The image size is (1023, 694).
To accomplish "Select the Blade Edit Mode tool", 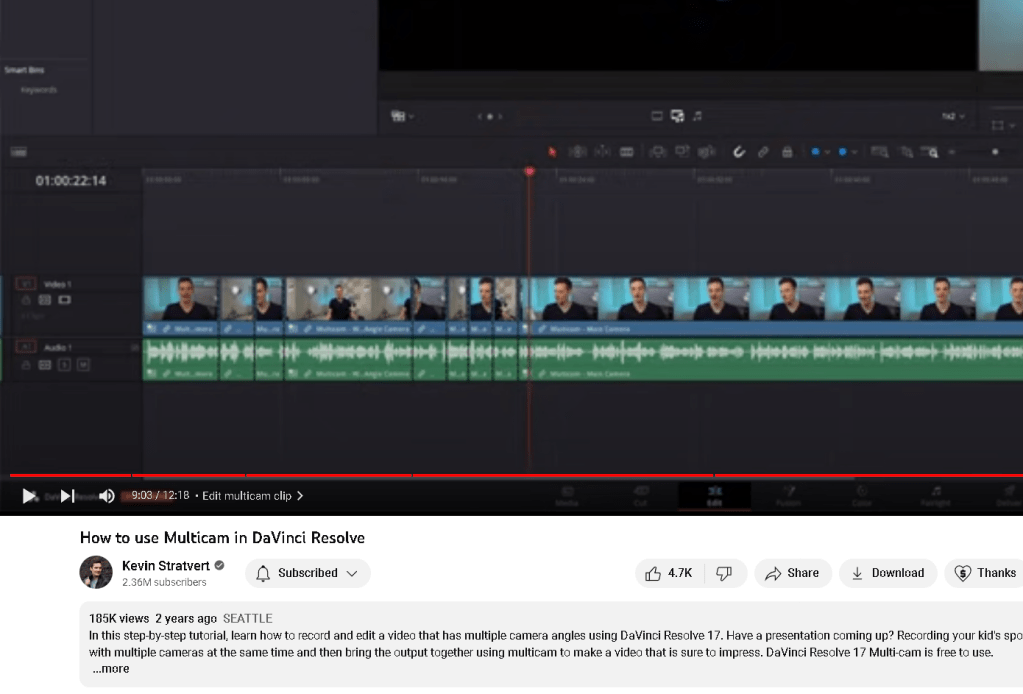I will [x=627, y=152].
